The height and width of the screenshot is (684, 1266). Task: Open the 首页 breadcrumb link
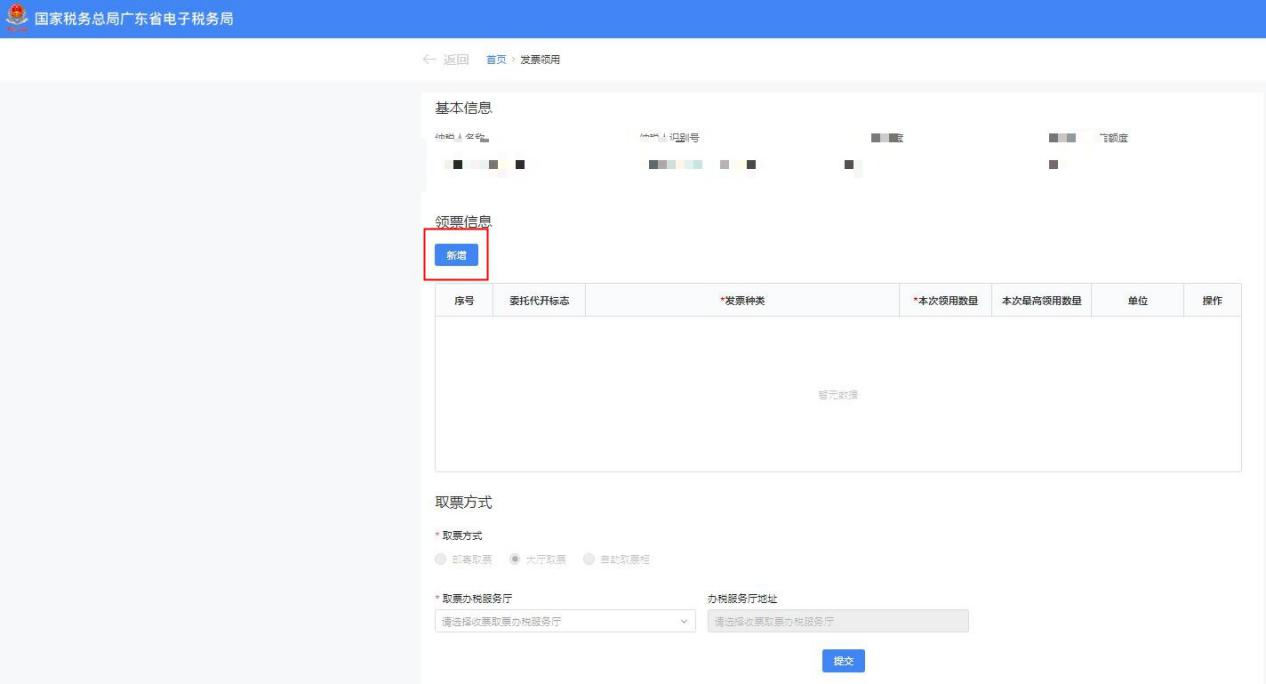[x=495, y=60]
